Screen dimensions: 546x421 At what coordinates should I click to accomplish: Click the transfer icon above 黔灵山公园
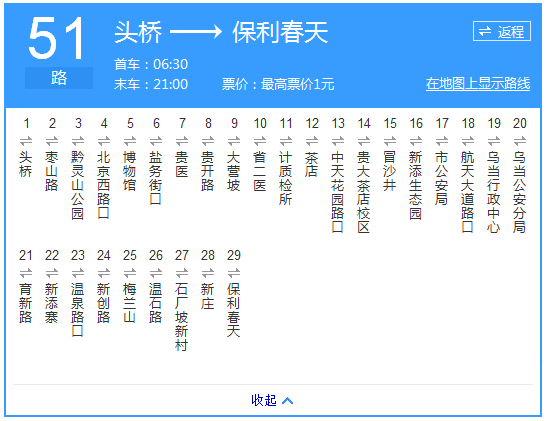[x=78, y=141]
